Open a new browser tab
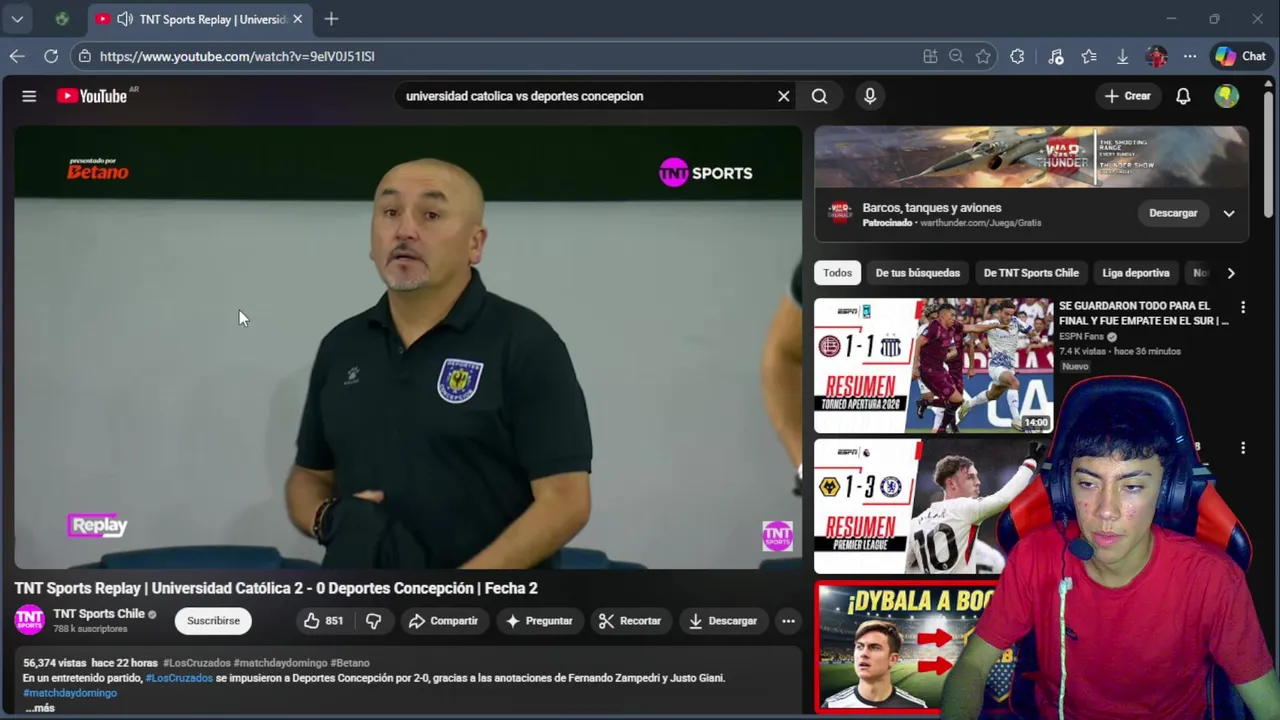The image size is (1280, 720). click(331, 19)
